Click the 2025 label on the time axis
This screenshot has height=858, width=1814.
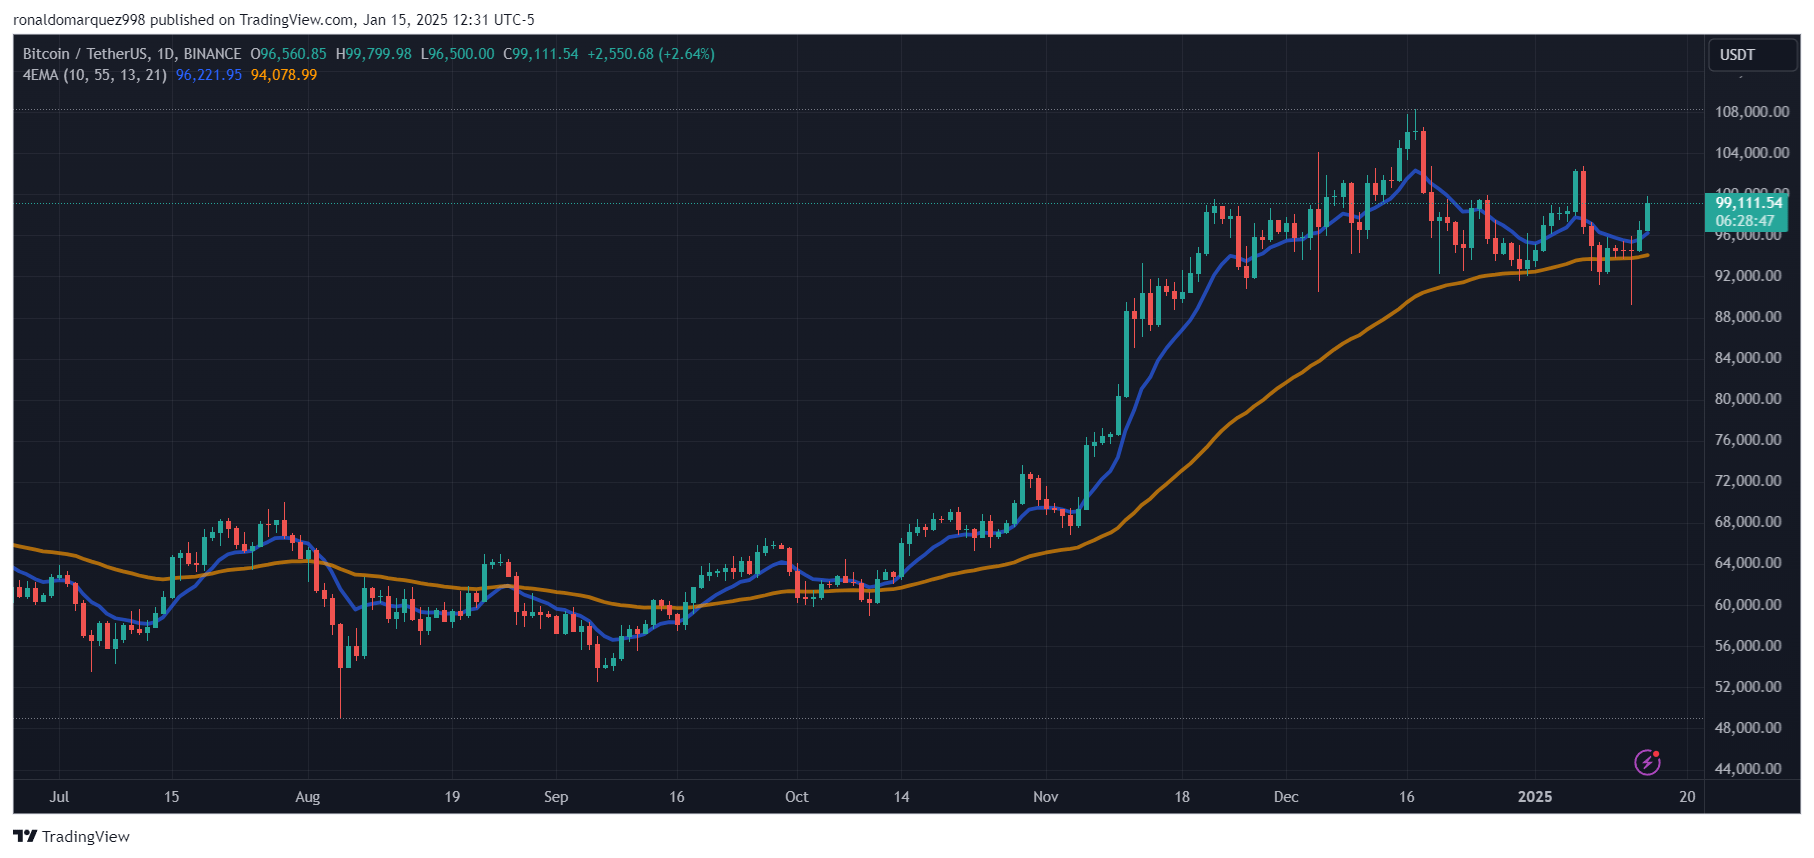point(1535,797)
